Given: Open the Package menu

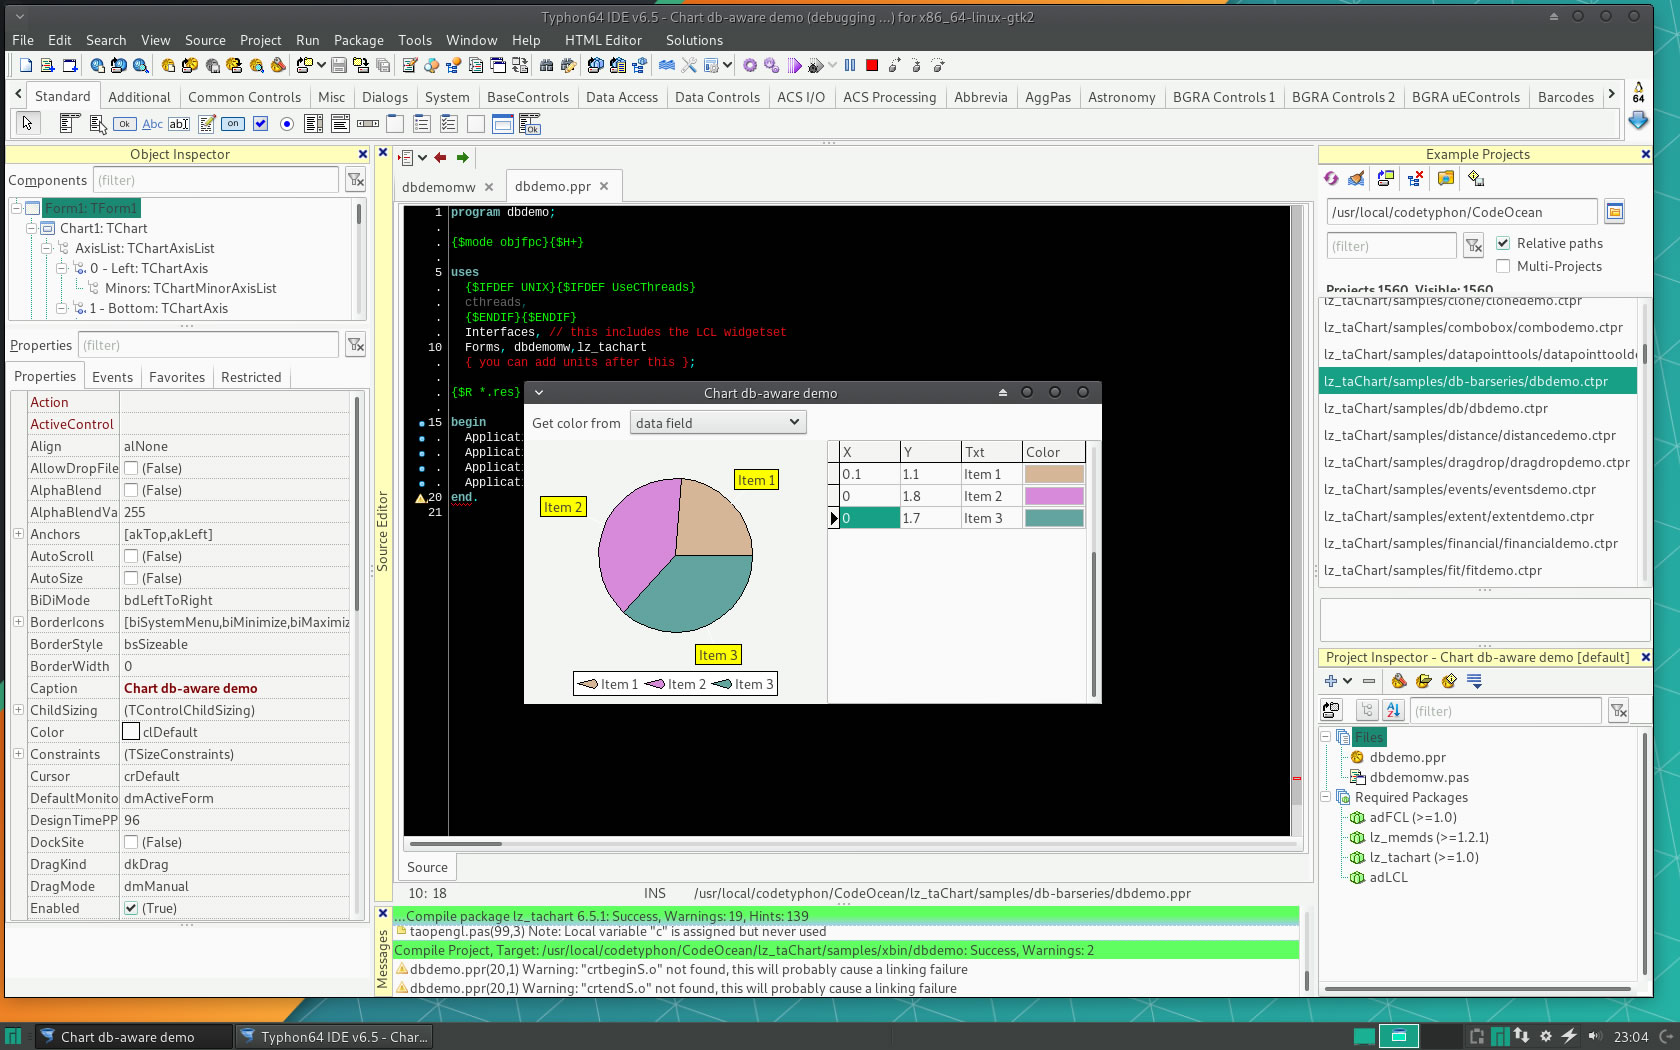Looking at the screenshot, I should (x=358, y=40).
